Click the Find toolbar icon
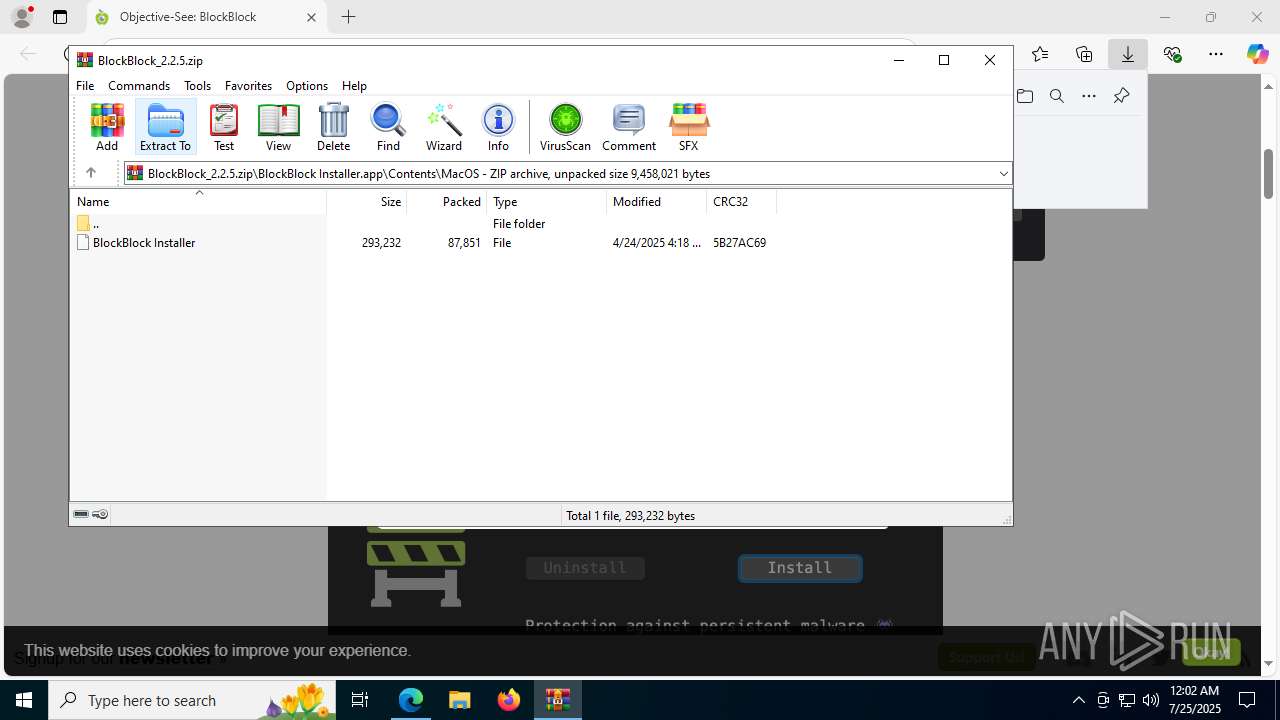The image size is (1280, 720). tap(388, 127)
